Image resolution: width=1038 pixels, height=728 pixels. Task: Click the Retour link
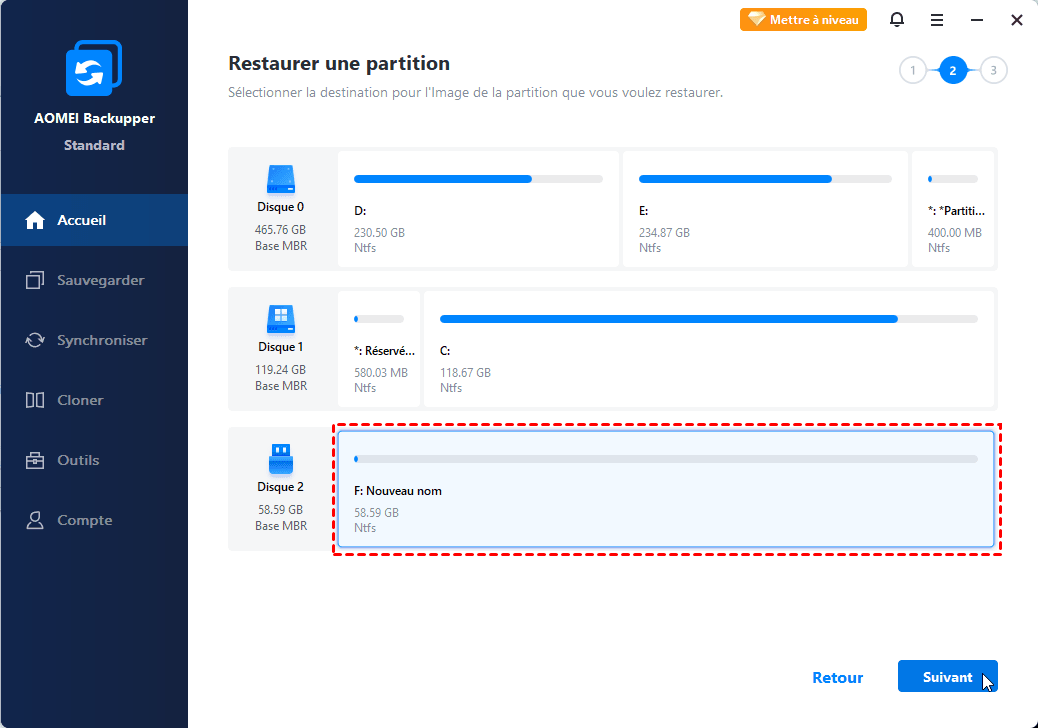pyautogui.click(x=837, y=677)
